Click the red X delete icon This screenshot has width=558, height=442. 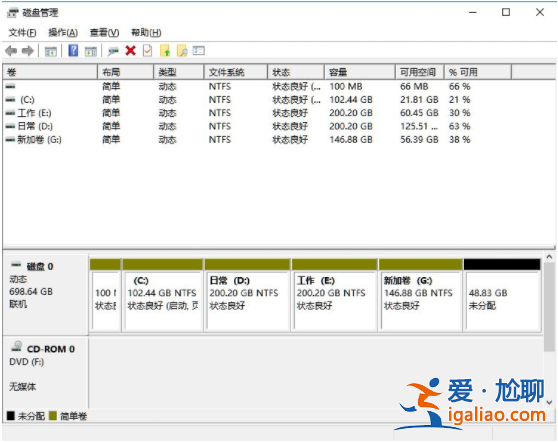click(131, 51)
